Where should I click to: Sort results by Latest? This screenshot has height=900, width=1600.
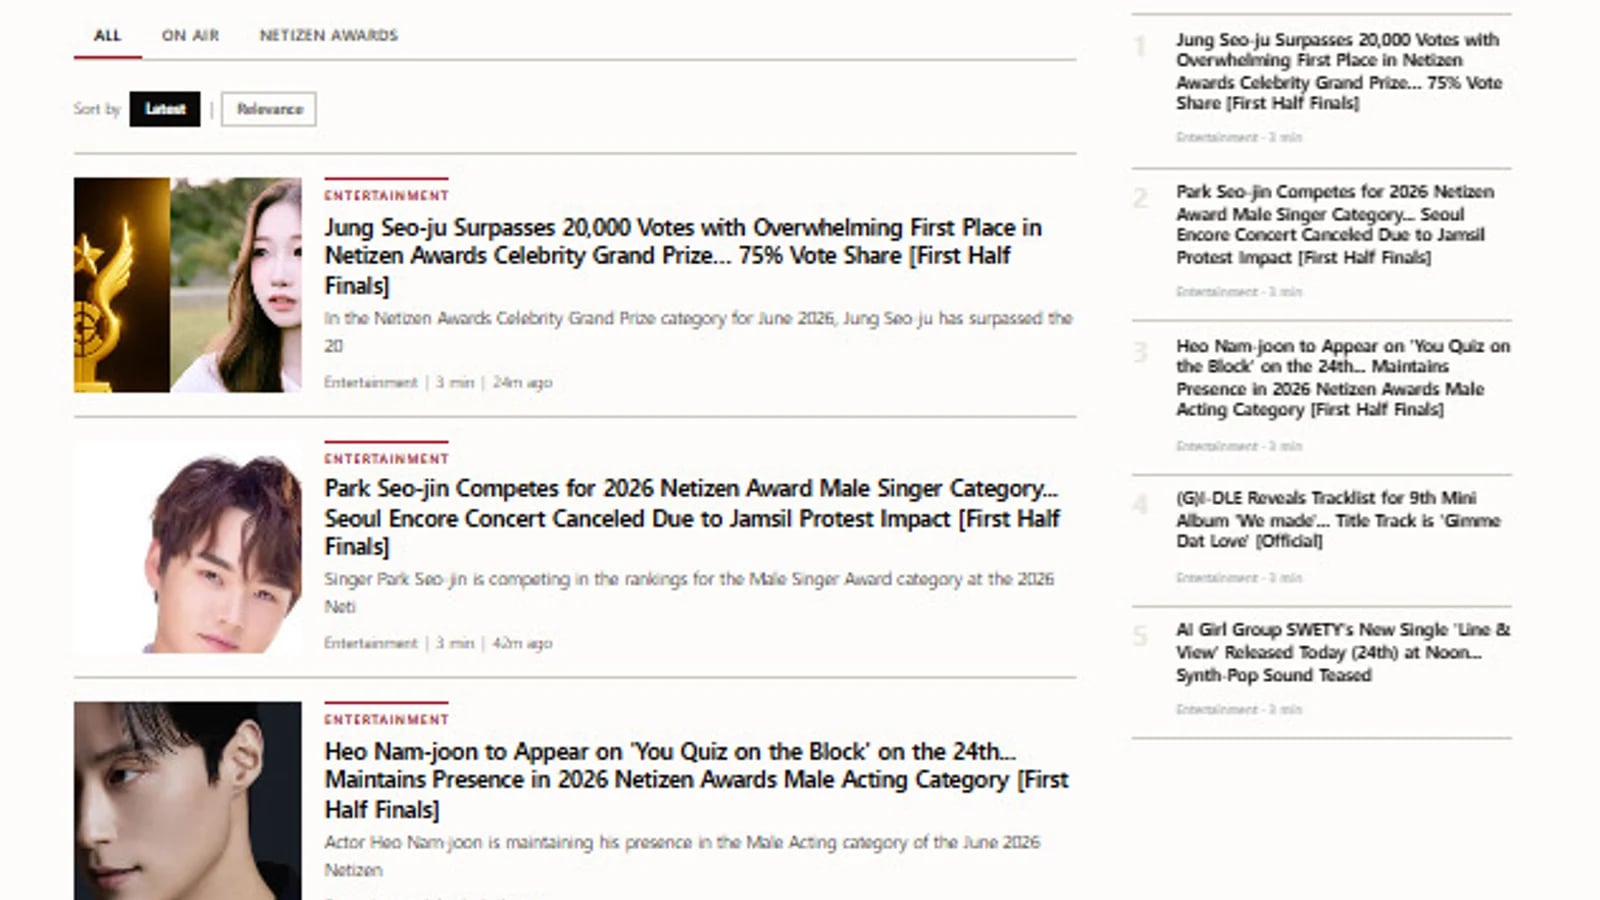pos(165,109)
